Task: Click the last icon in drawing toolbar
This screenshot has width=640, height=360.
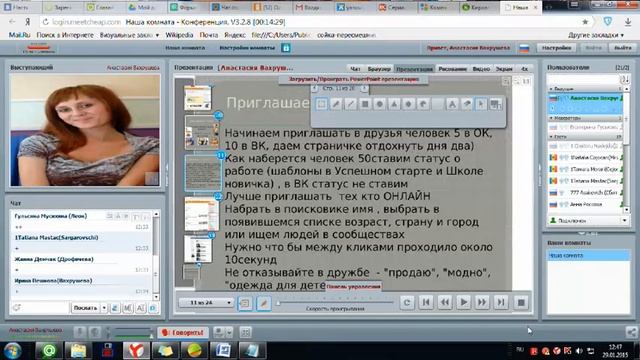Action: coord(495,104)
